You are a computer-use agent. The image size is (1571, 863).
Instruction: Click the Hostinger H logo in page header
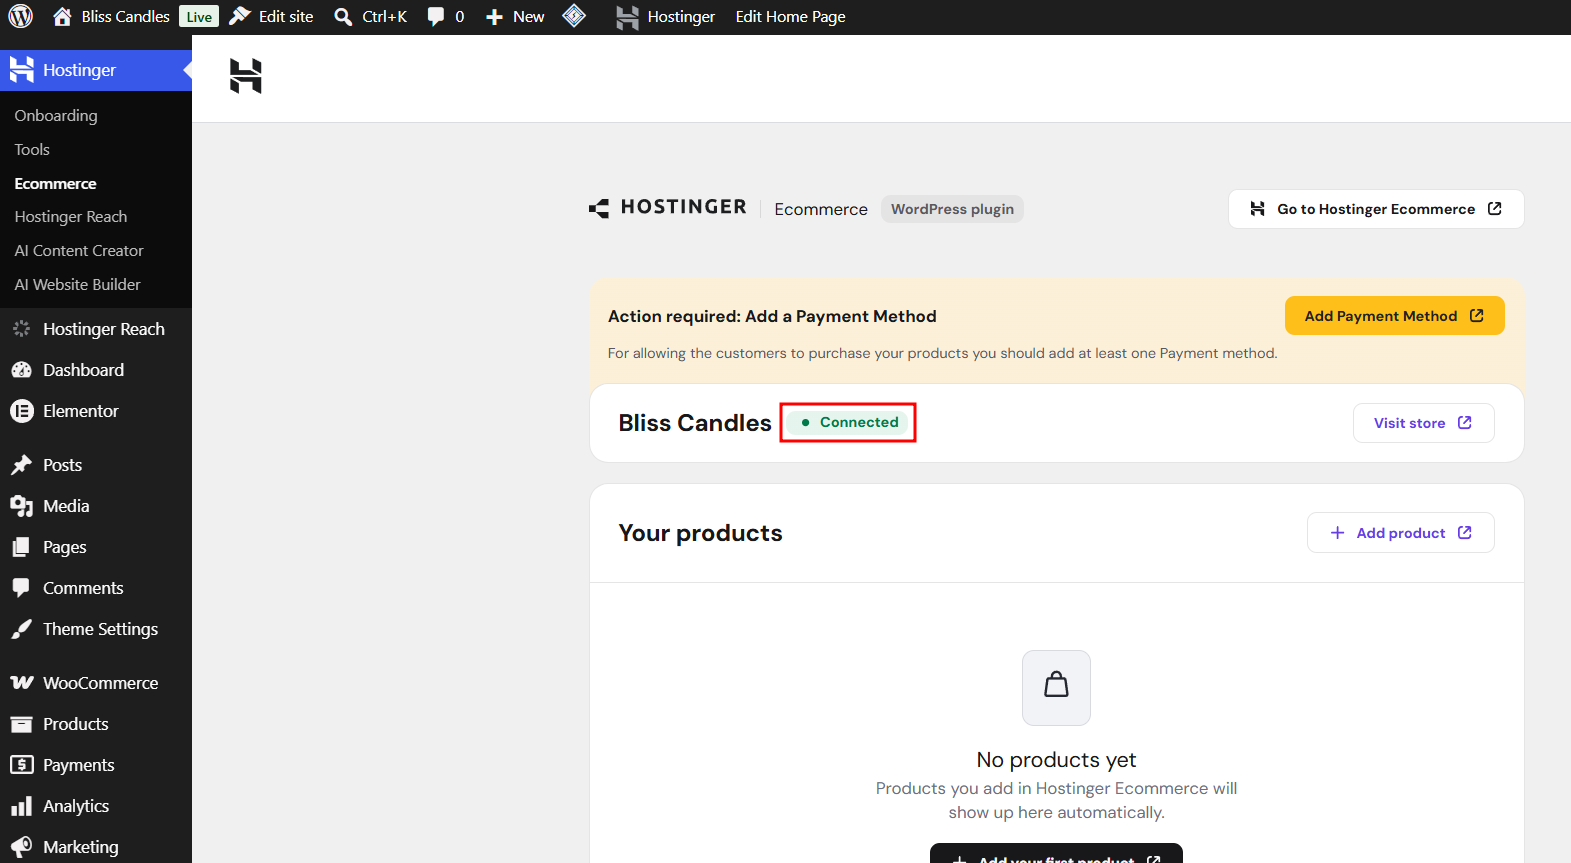pyautogui.click(x=245, y=76)
